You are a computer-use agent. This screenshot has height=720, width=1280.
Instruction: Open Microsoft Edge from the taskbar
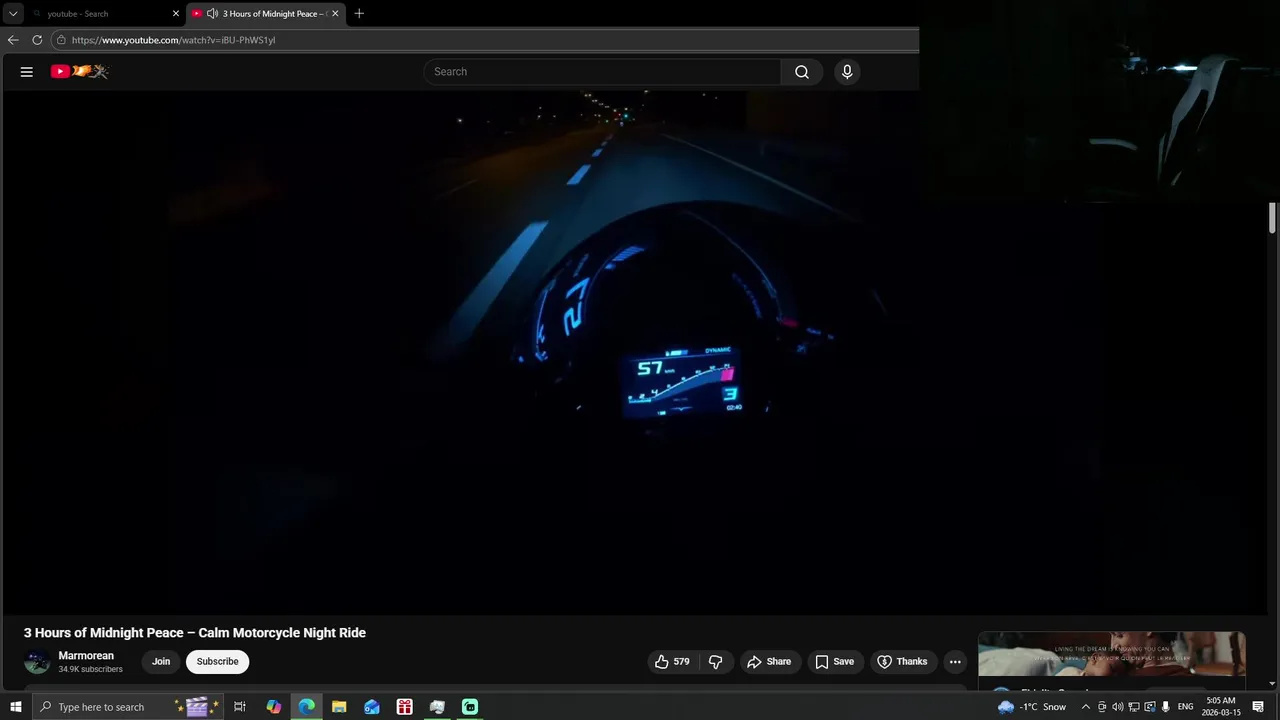click(x=306, y=707)
